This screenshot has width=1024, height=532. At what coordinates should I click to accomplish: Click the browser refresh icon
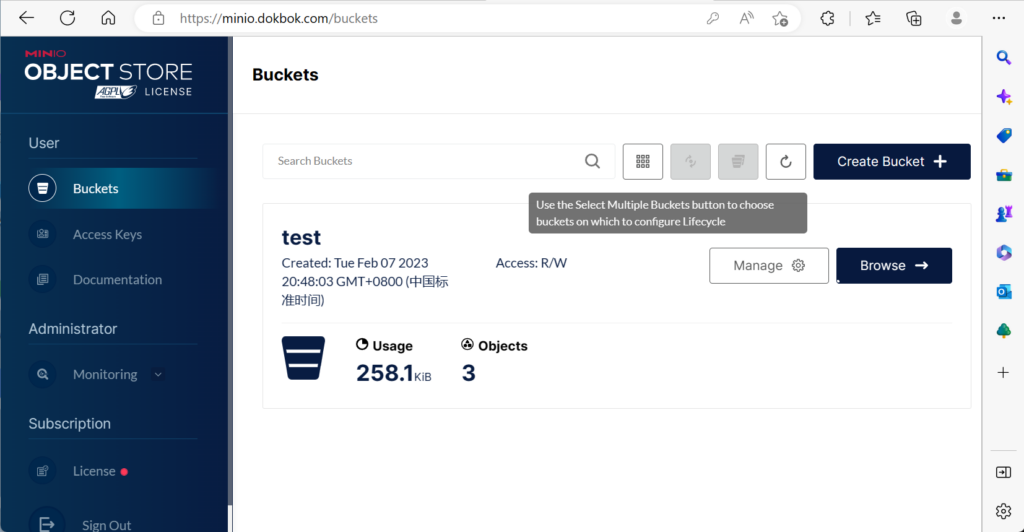click(67, 18)
